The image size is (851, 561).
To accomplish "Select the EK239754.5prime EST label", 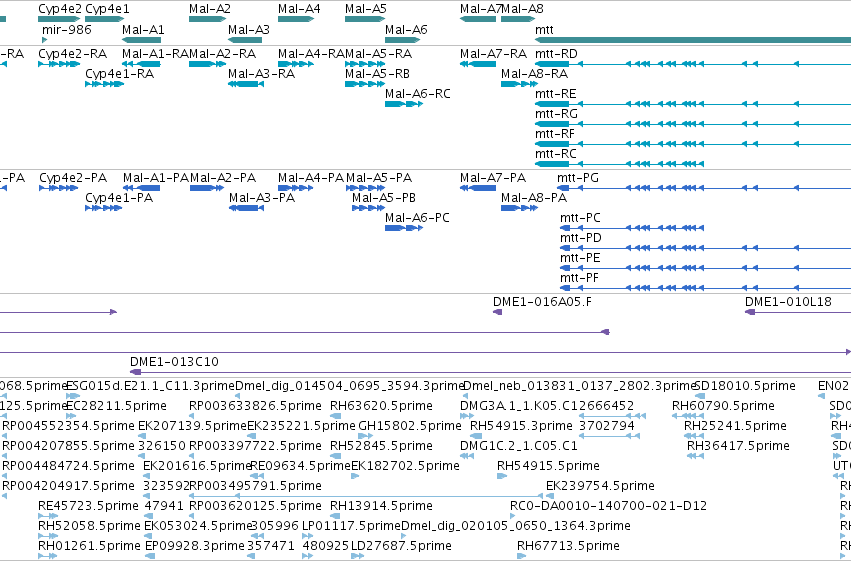I will click(x=600, y=486).
